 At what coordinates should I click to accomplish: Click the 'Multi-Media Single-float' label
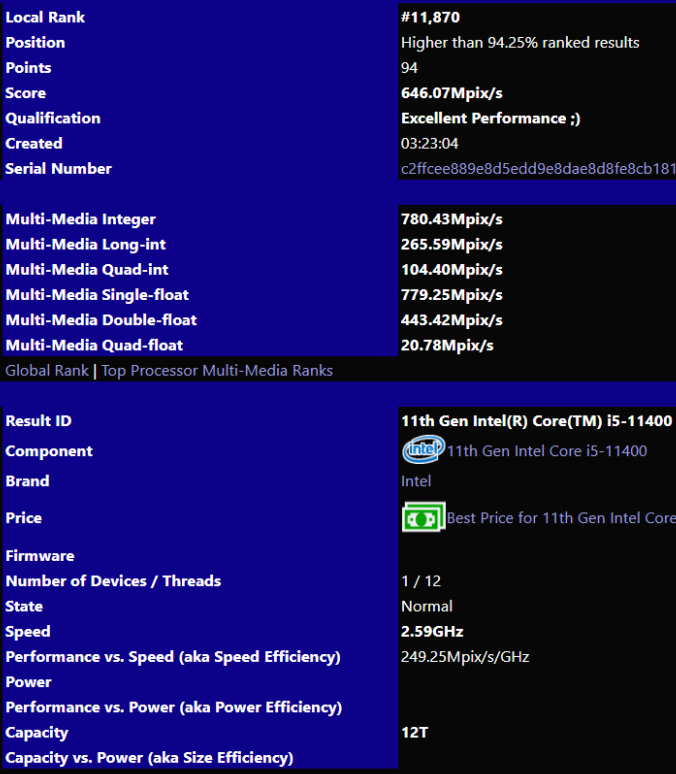(x=97, y=295)
